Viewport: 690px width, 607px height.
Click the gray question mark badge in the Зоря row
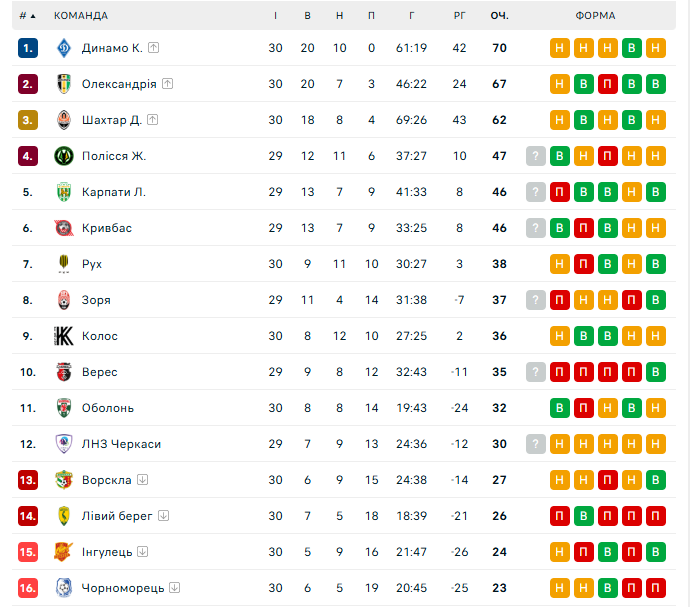click(536, 300)
